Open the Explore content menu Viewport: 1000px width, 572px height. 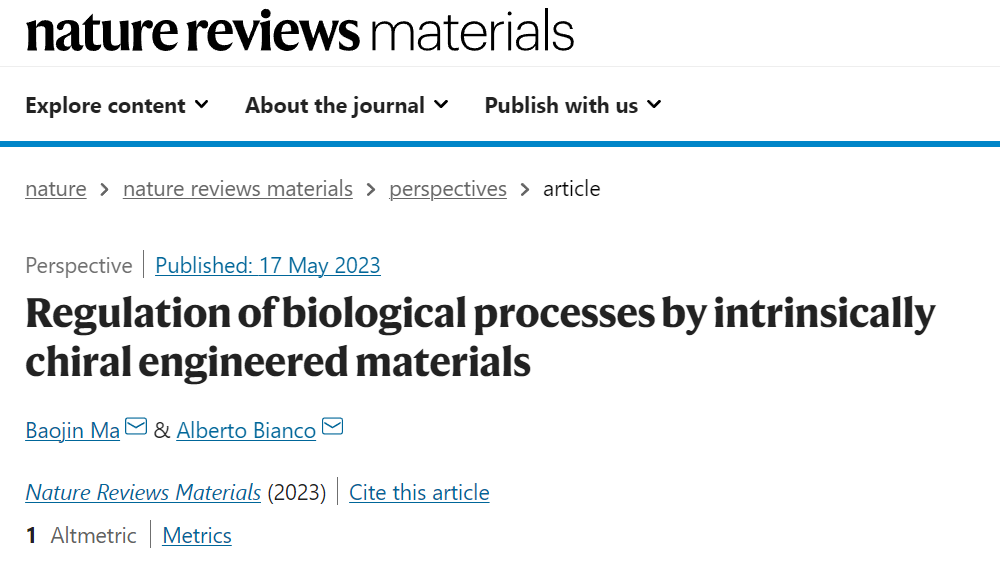coord(117,105)
